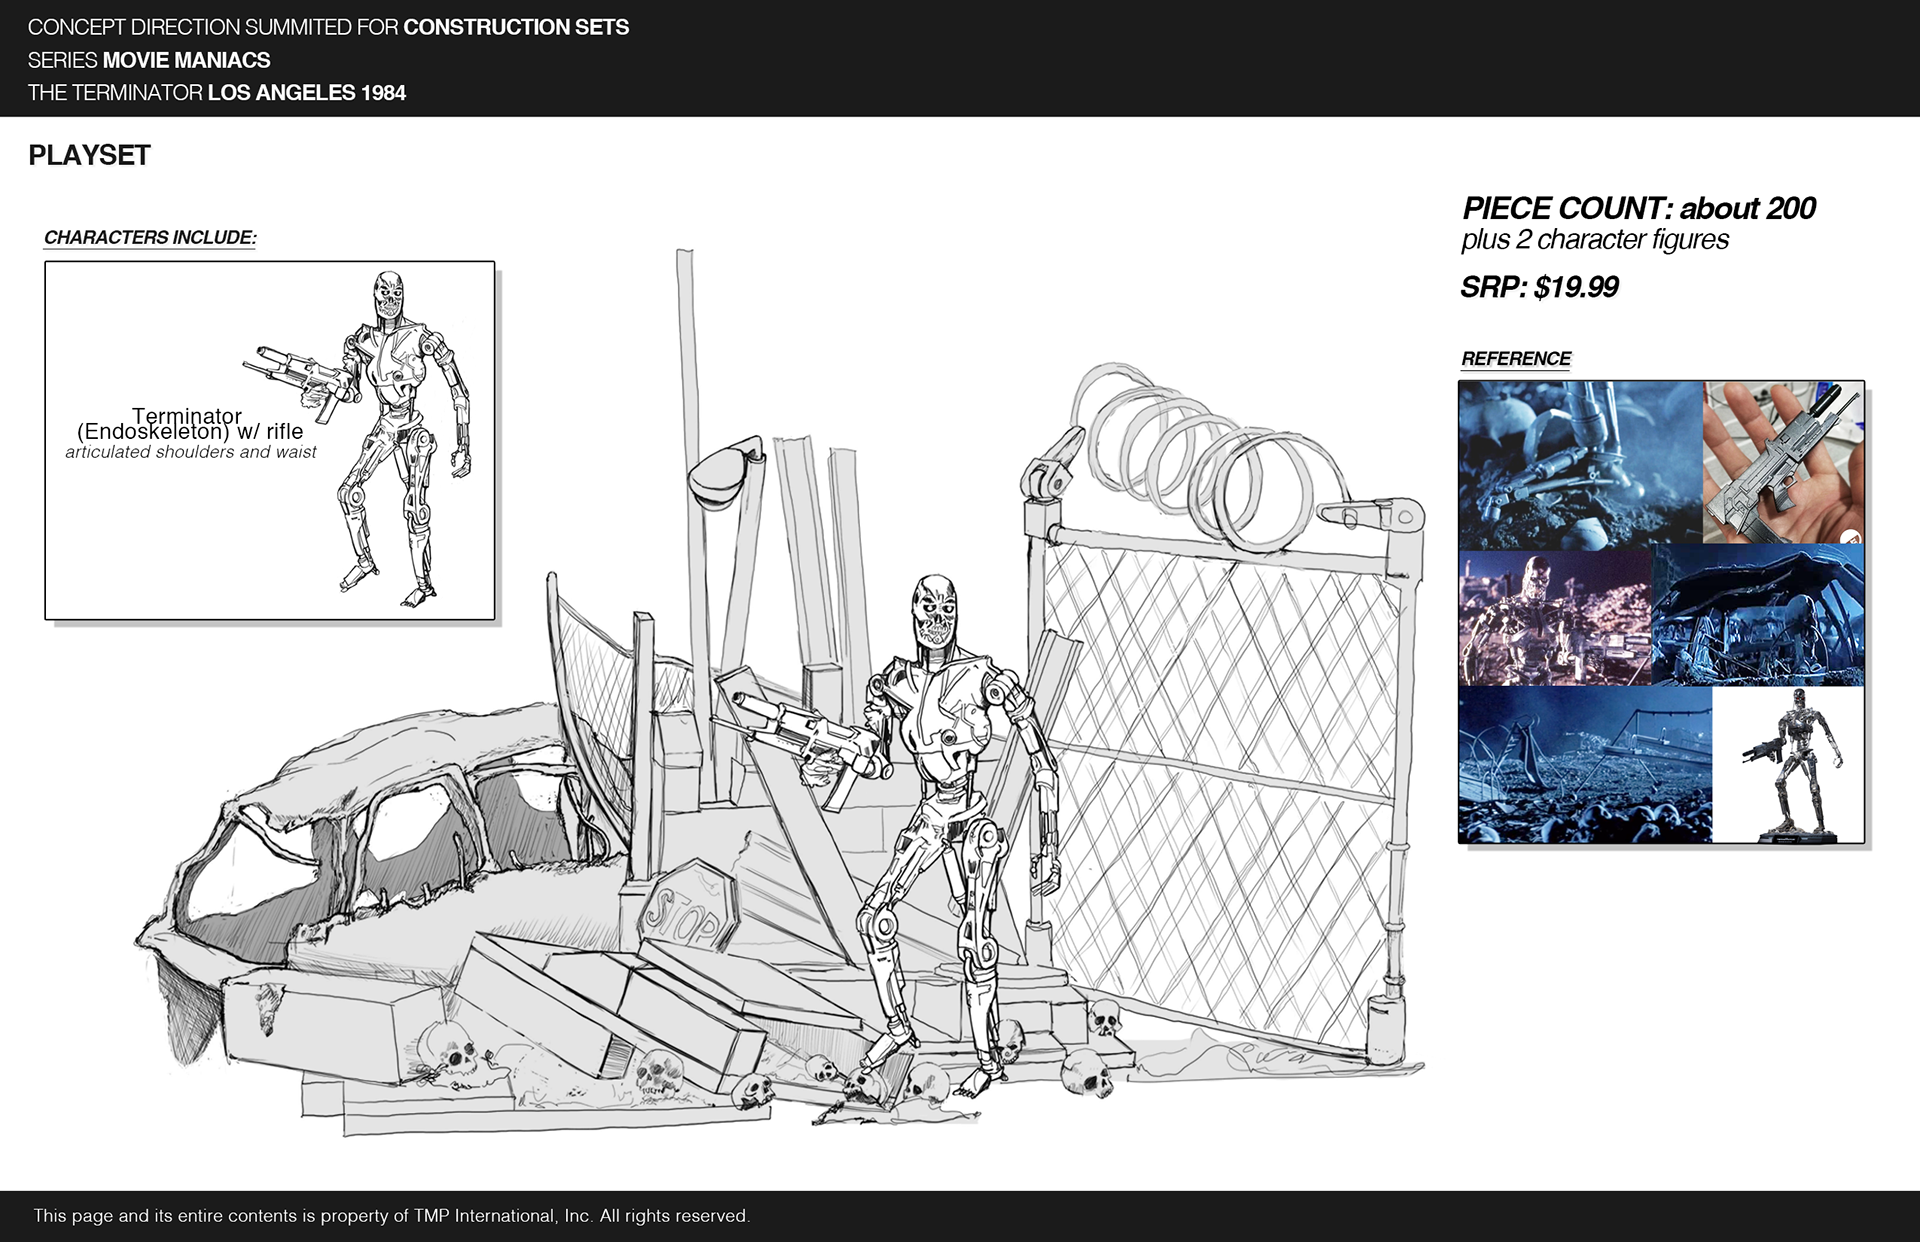Image resolution: width=1920 pixels, height=1242 pixels.
Task: Click the endoskeleton foot crushing skull reference image
Action: tap(1581, 465)
